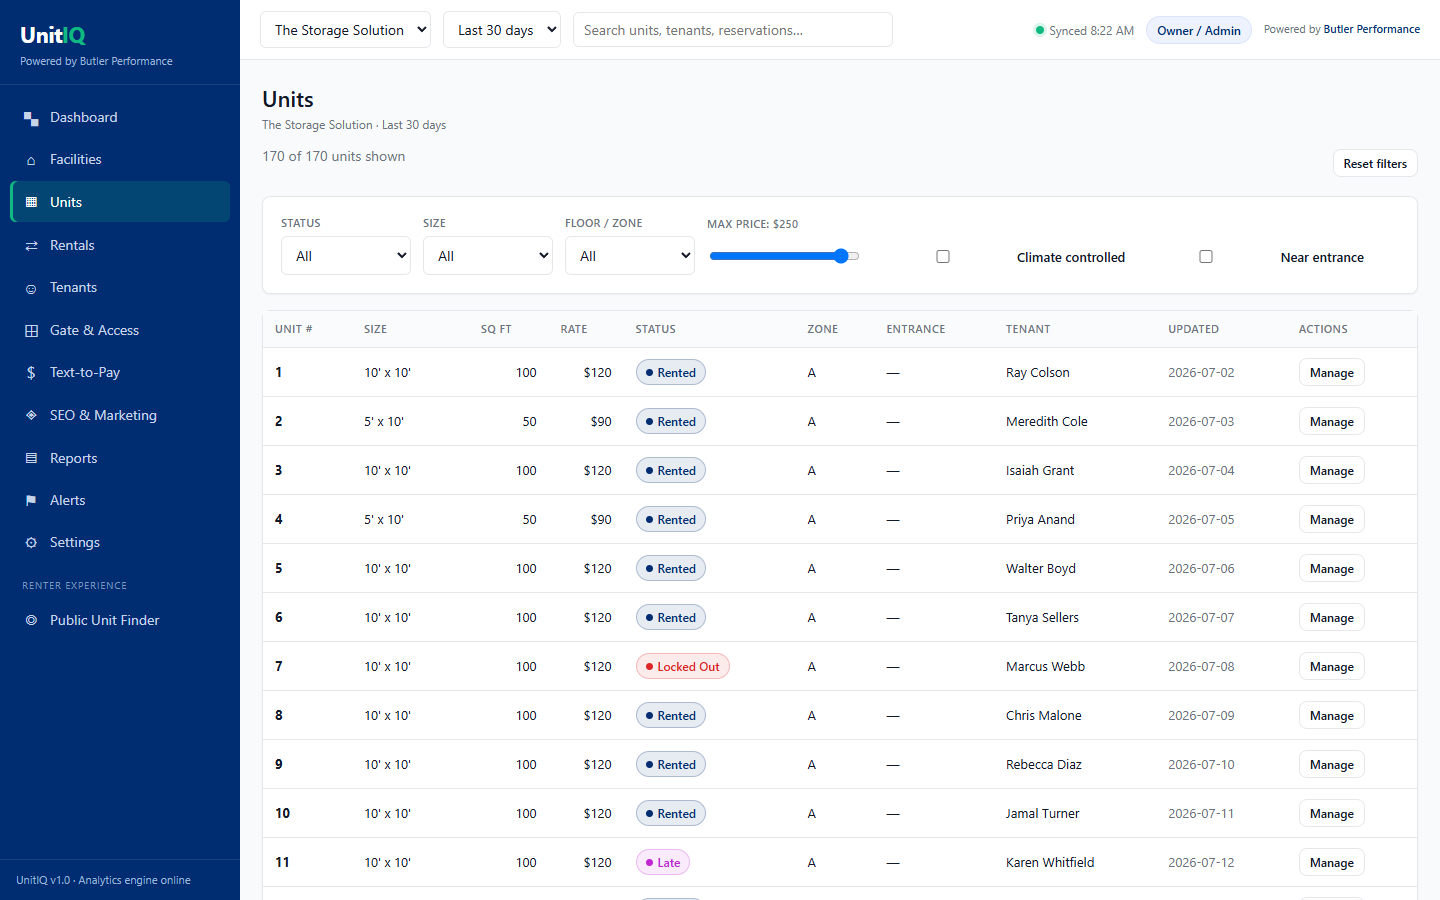The height and width of the screenshot is (900, 1440).
Task: Open the facility selector dropdown
Action: pyautogui.click(x=345, y=30)
